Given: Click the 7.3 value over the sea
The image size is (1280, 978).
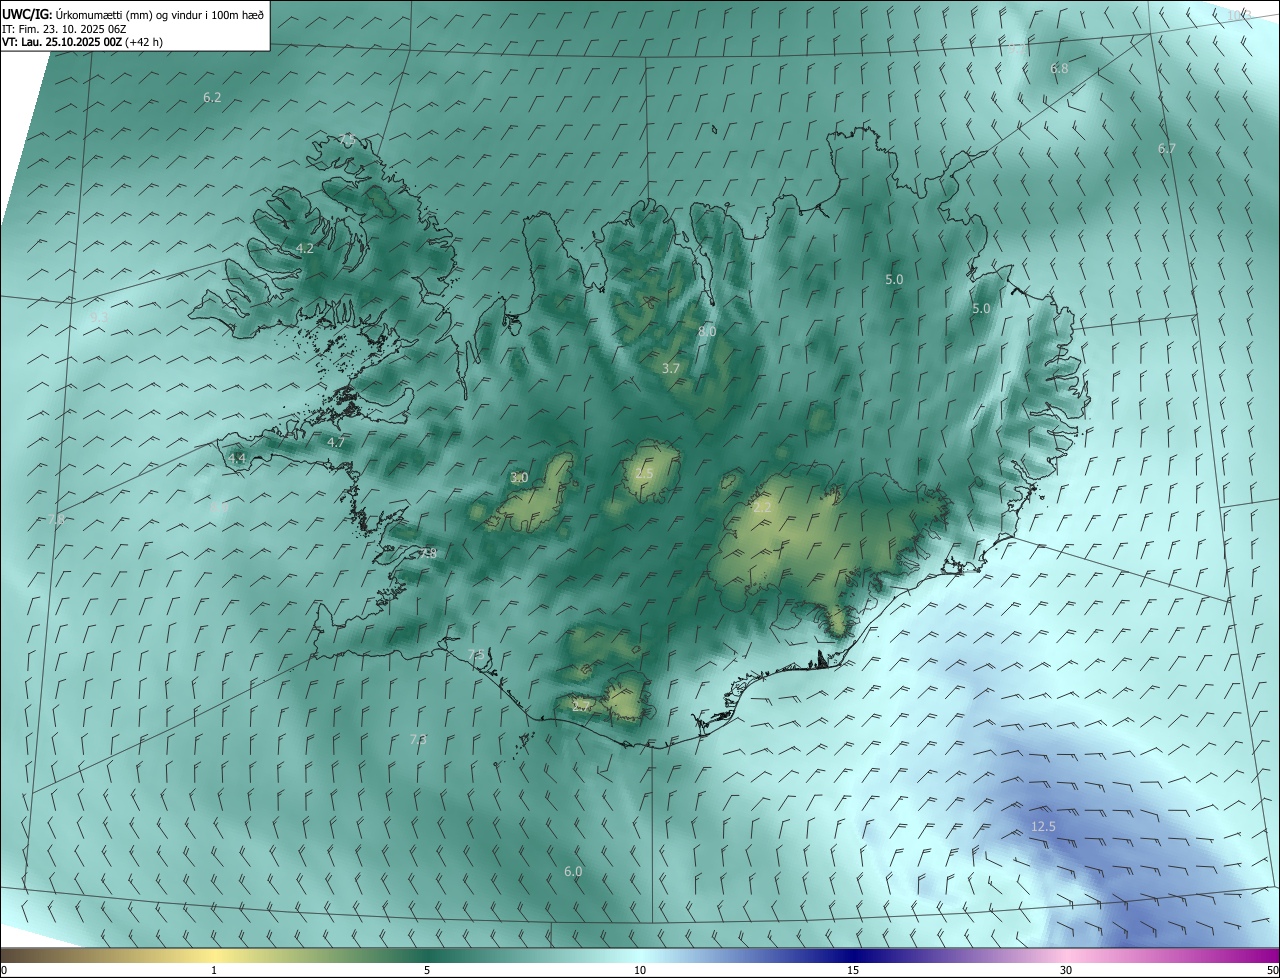Looking at the screenshot, I should coord(418,740).
